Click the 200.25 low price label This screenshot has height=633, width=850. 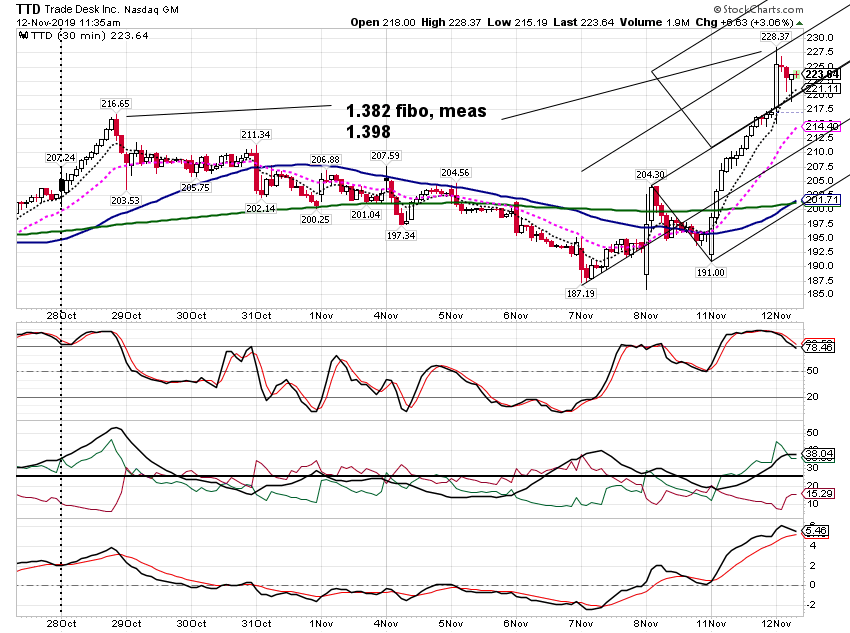click(x=315, y=219)
